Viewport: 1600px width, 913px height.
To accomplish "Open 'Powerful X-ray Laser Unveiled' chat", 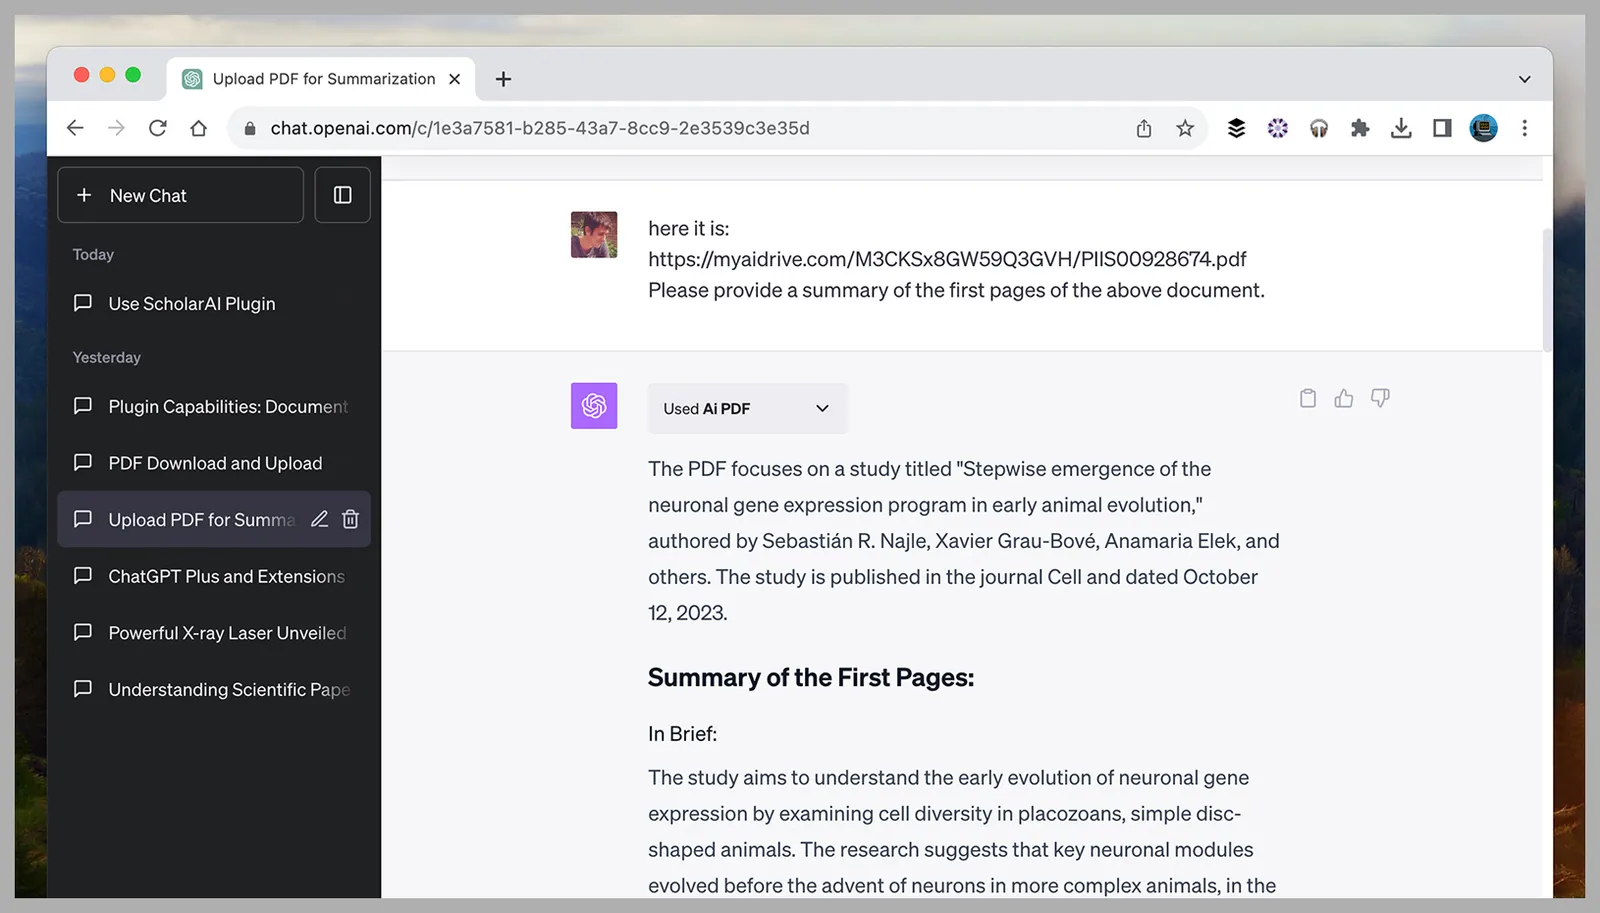I will click(x=227, y=632).
